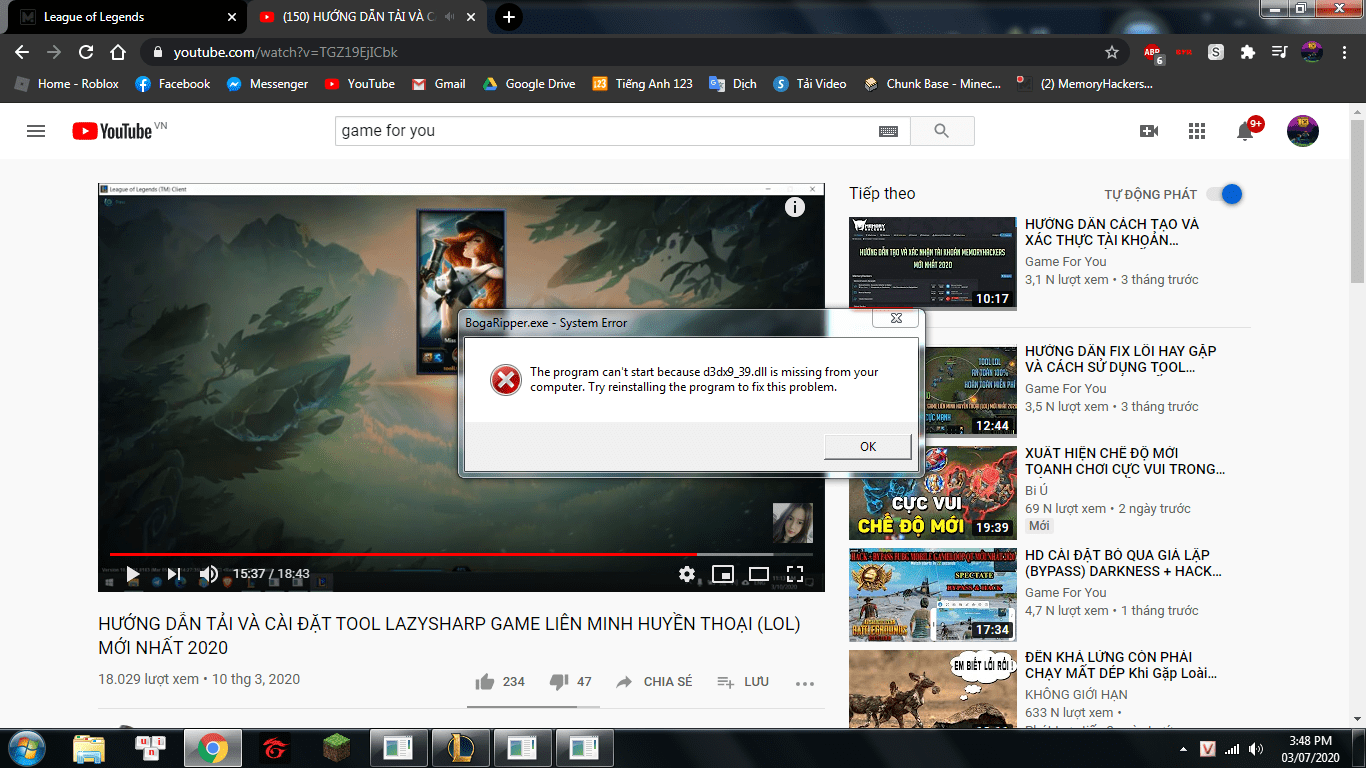
Task: Open the video title XUẤT HIỆN CHẾ ĐỘ MỚI
Action: (x=1124, y=461)
